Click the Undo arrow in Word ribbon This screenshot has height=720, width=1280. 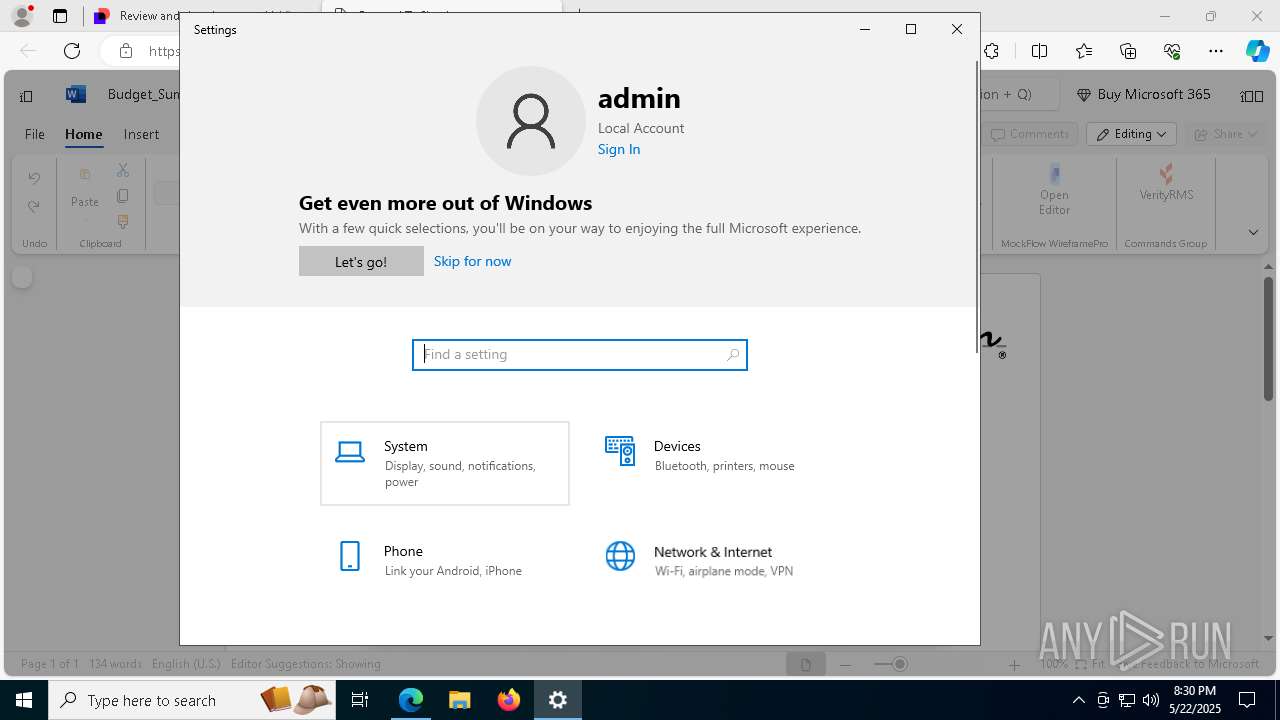tap(34, 178)
